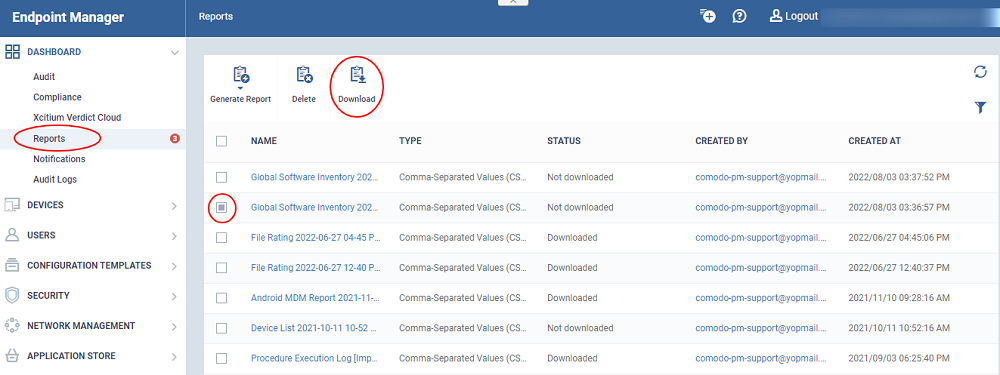1000x375 pixels.
Task: Collapse the Dashboard section chevron
Action: tap(175, 52)
